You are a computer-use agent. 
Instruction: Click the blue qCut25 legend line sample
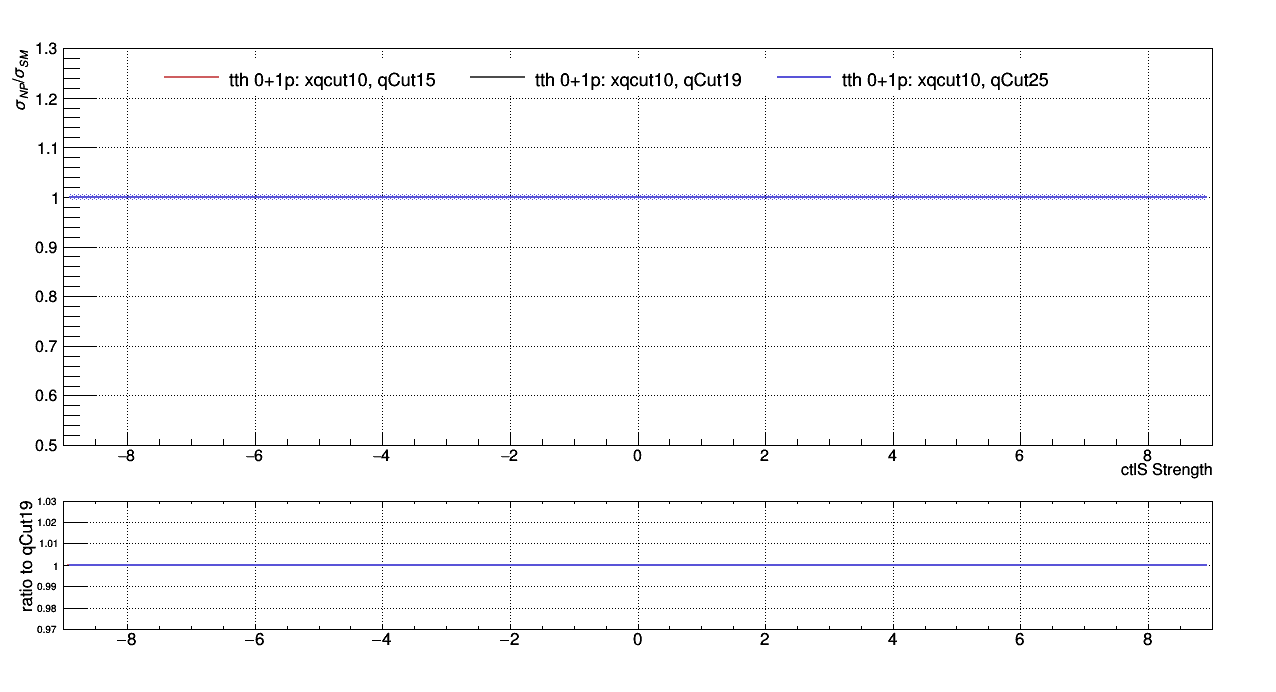point(804,78)
